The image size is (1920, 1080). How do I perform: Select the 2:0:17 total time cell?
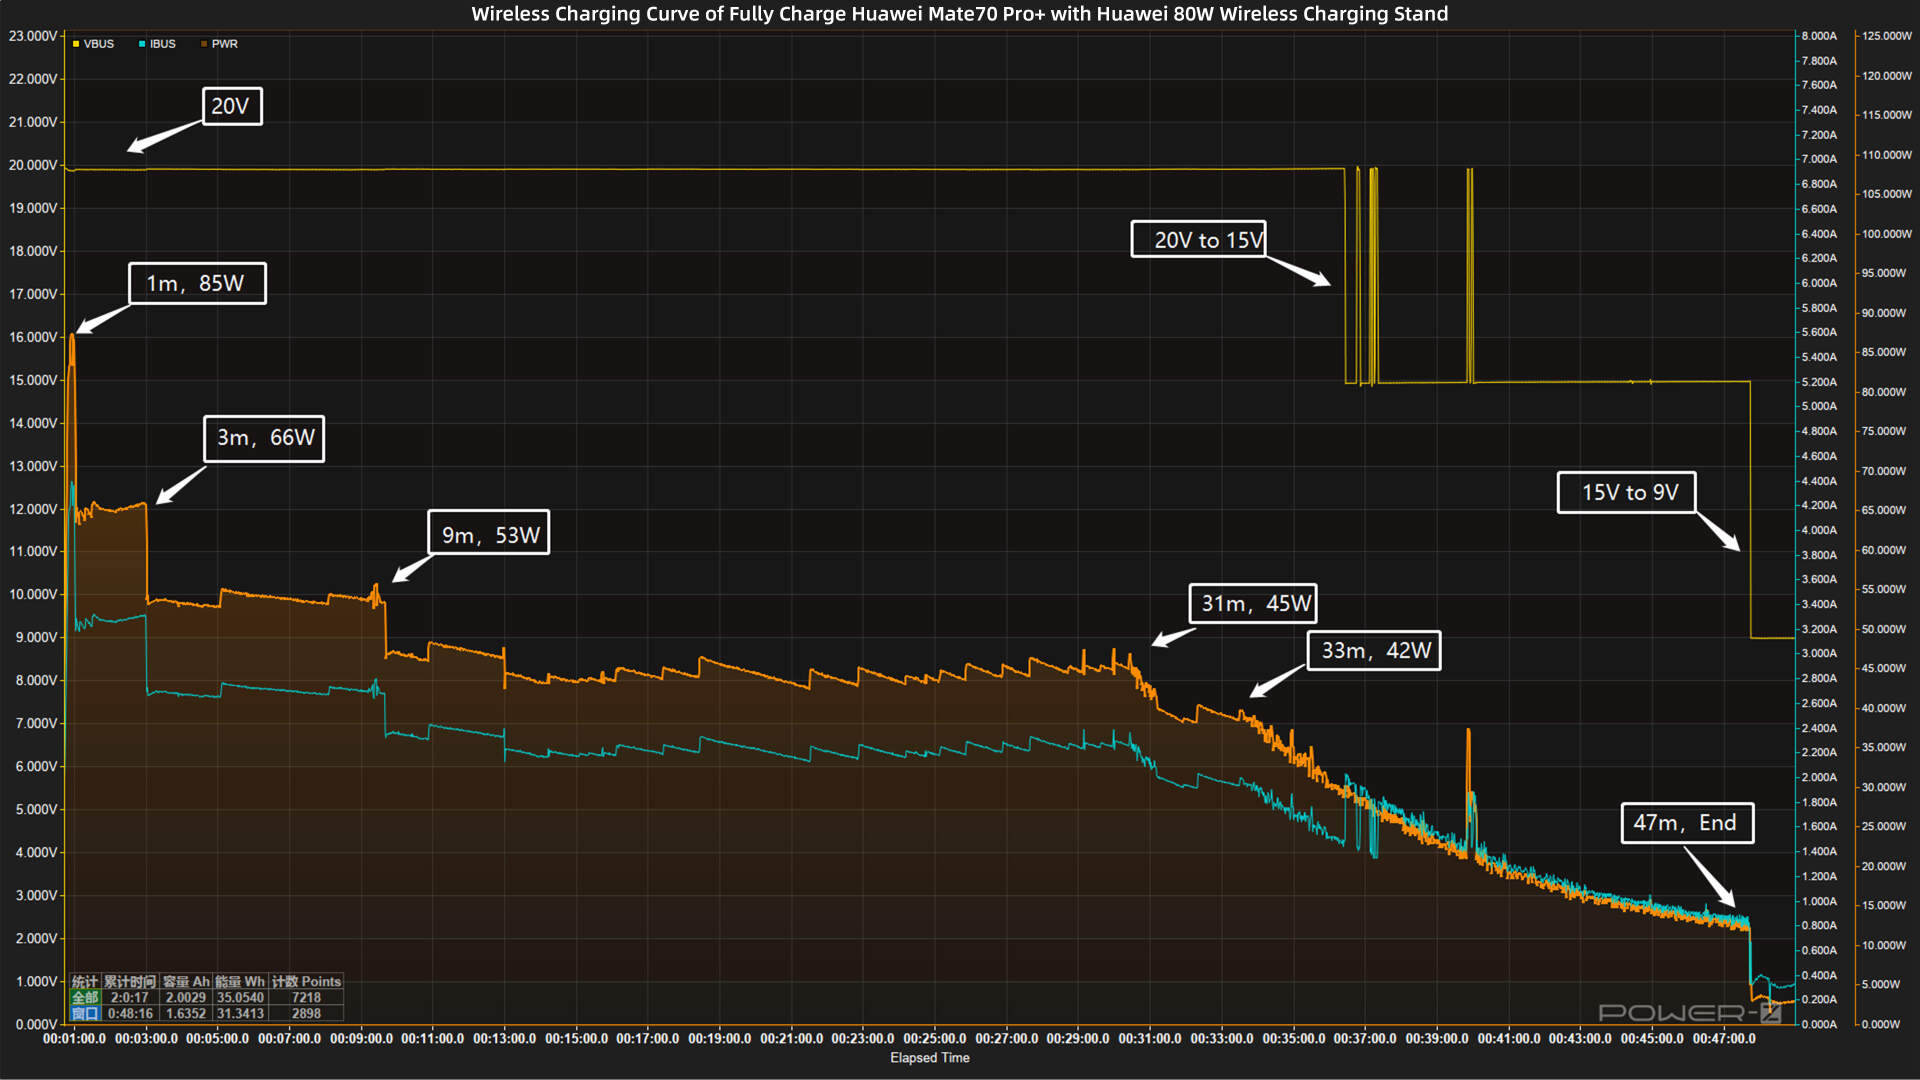[x=130, y=998]
